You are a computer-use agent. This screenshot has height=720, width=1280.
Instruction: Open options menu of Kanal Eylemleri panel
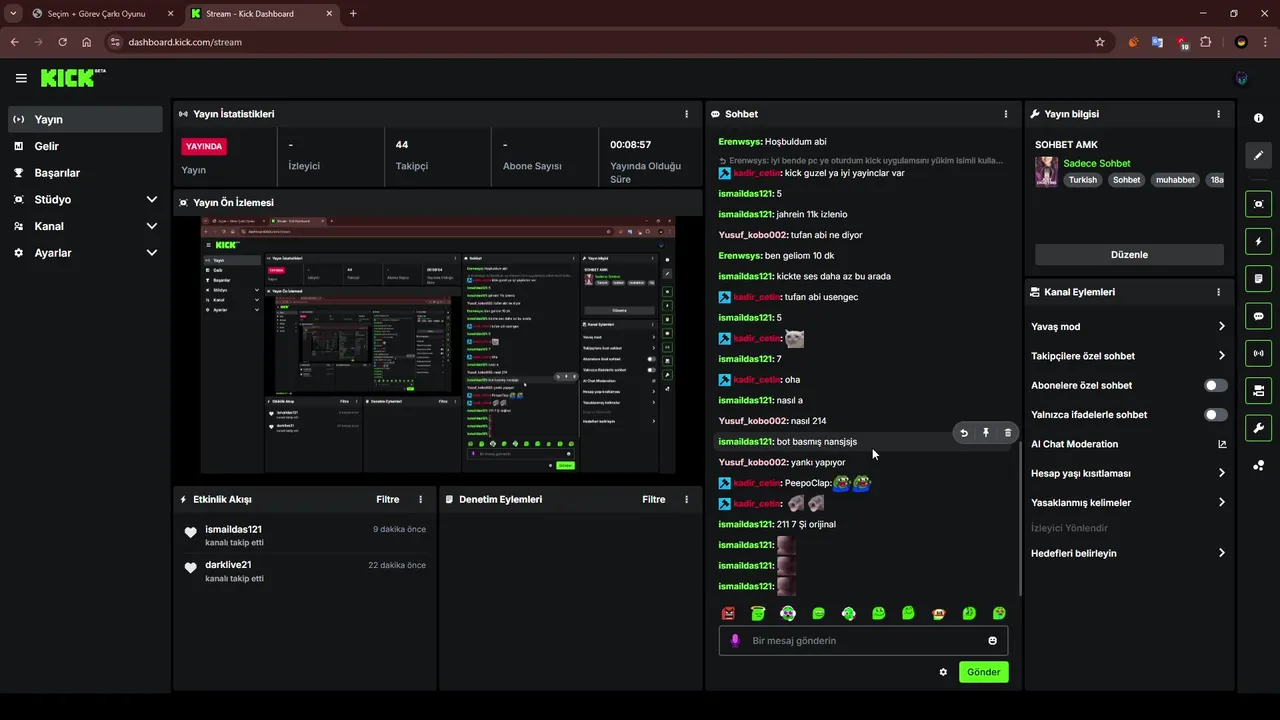click(x=1218, y=292)
